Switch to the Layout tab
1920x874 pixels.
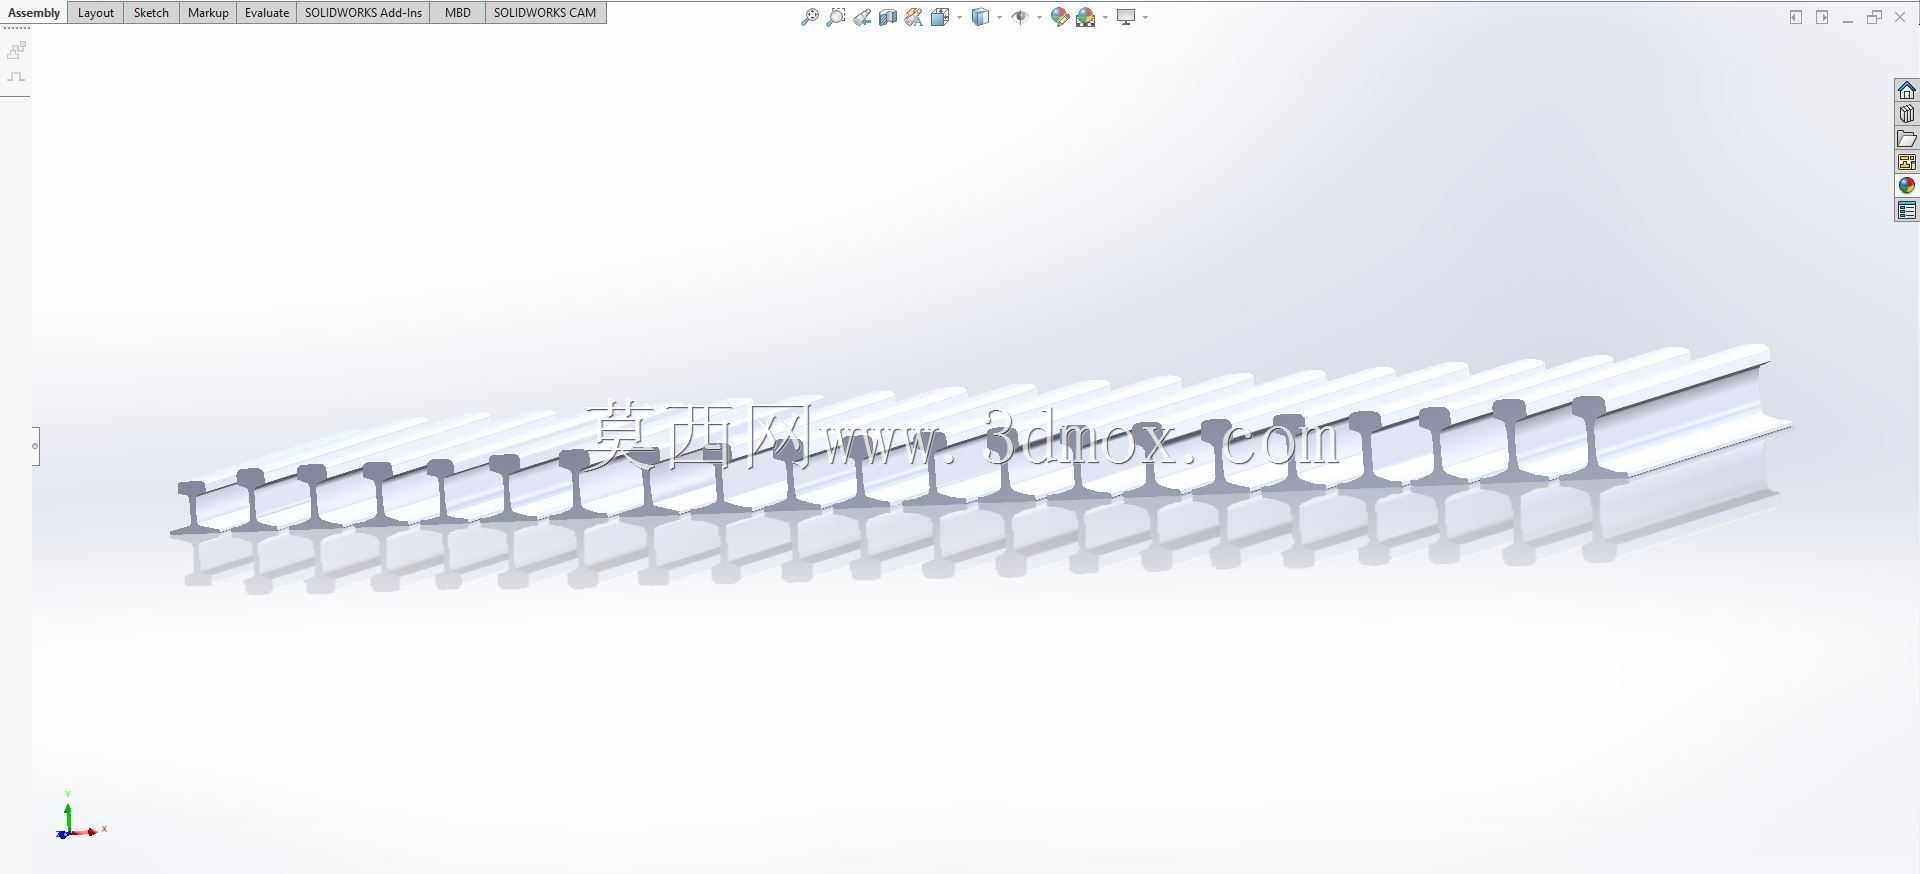(x=96, y=13)
